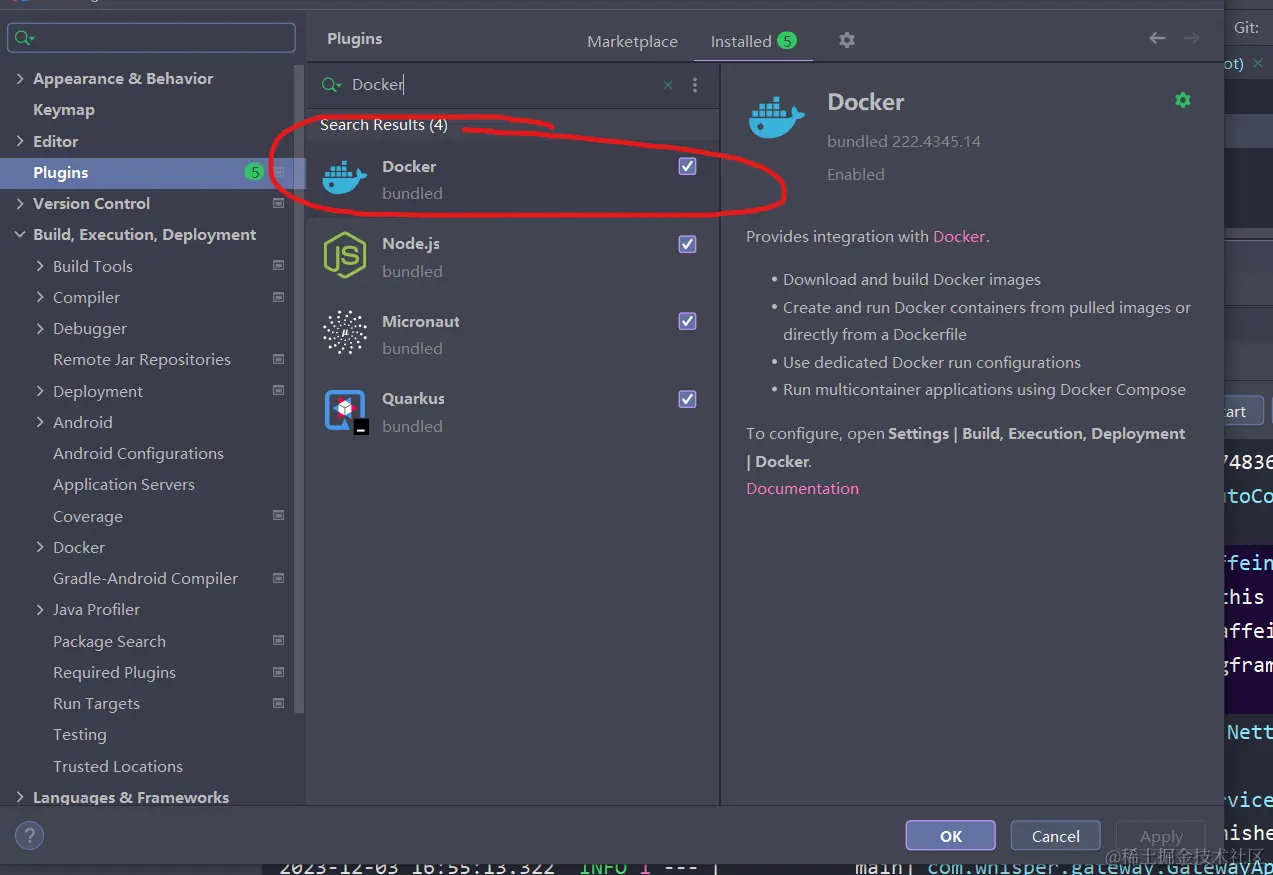Screen dimensions: 1273x875
Task: Navigate forward with the right arrow
Action: pyautogui.click(x=1191, y=38)
